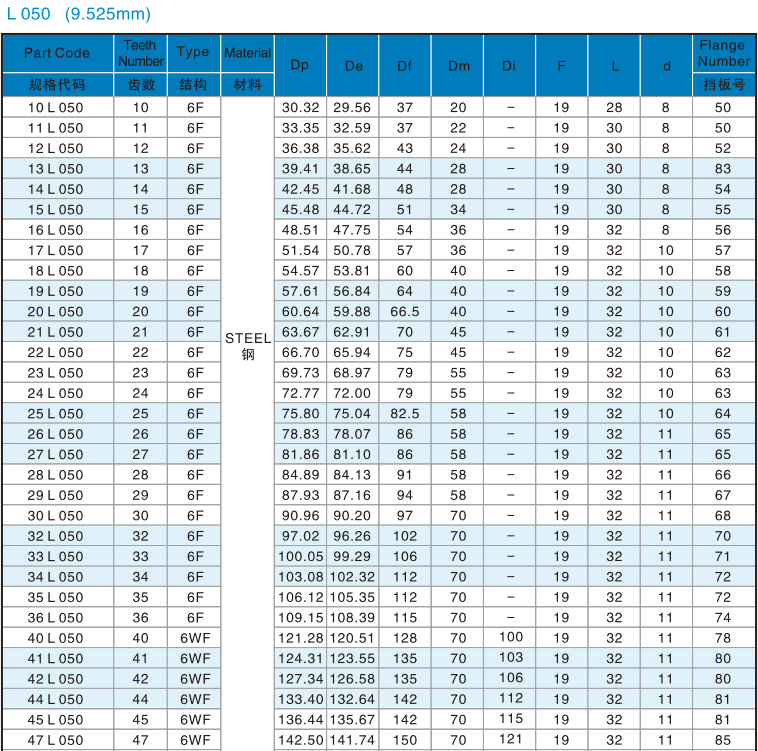Select part code "47 L 050" cell
758x751 pixels.
56,740
